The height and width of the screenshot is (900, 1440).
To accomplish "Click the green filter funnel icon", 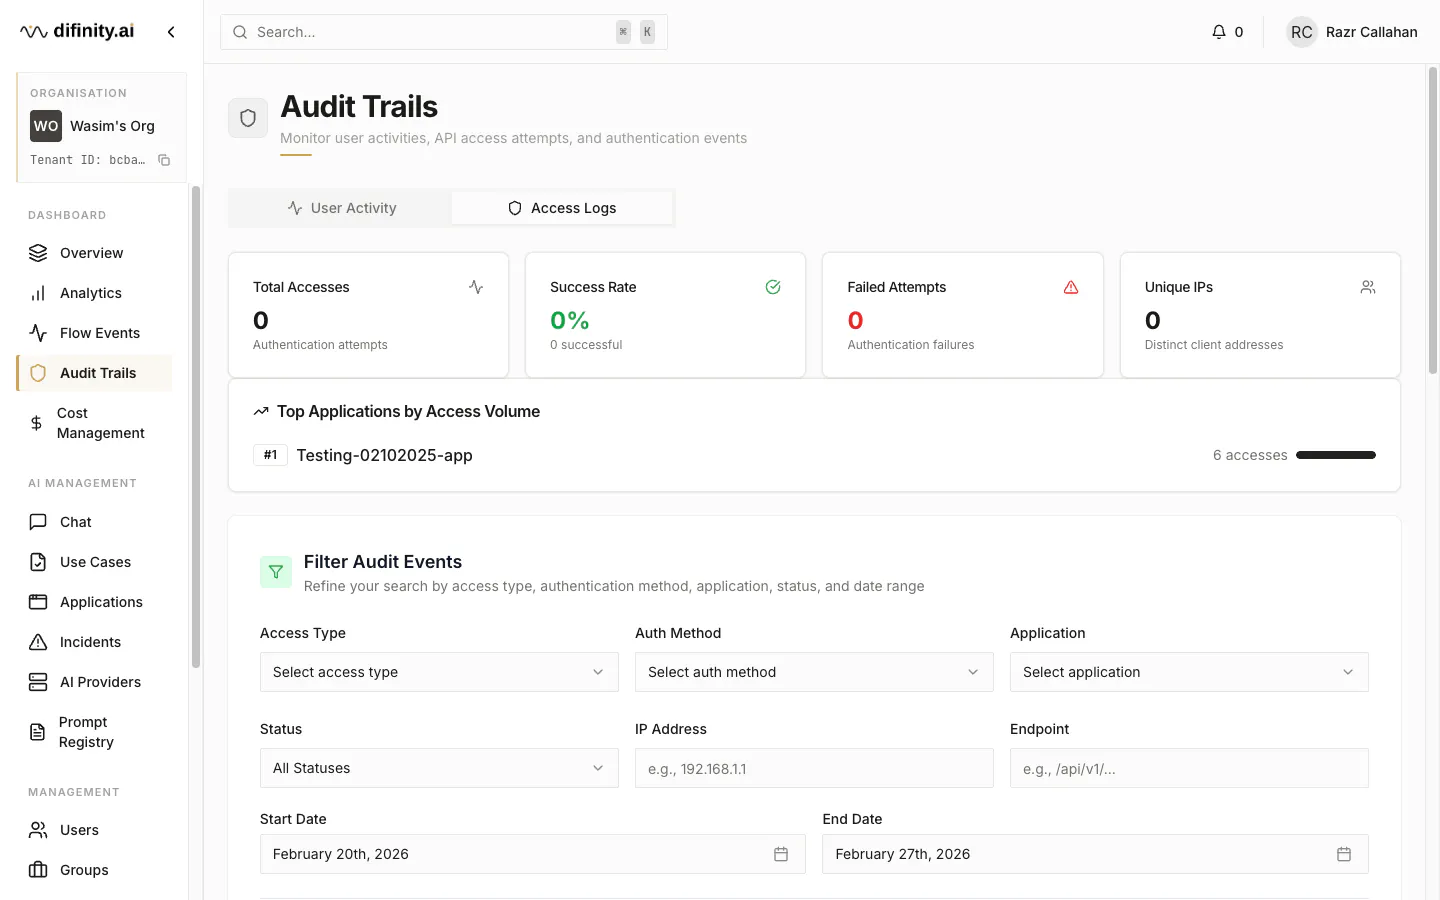I will click(x=276, y=572).
